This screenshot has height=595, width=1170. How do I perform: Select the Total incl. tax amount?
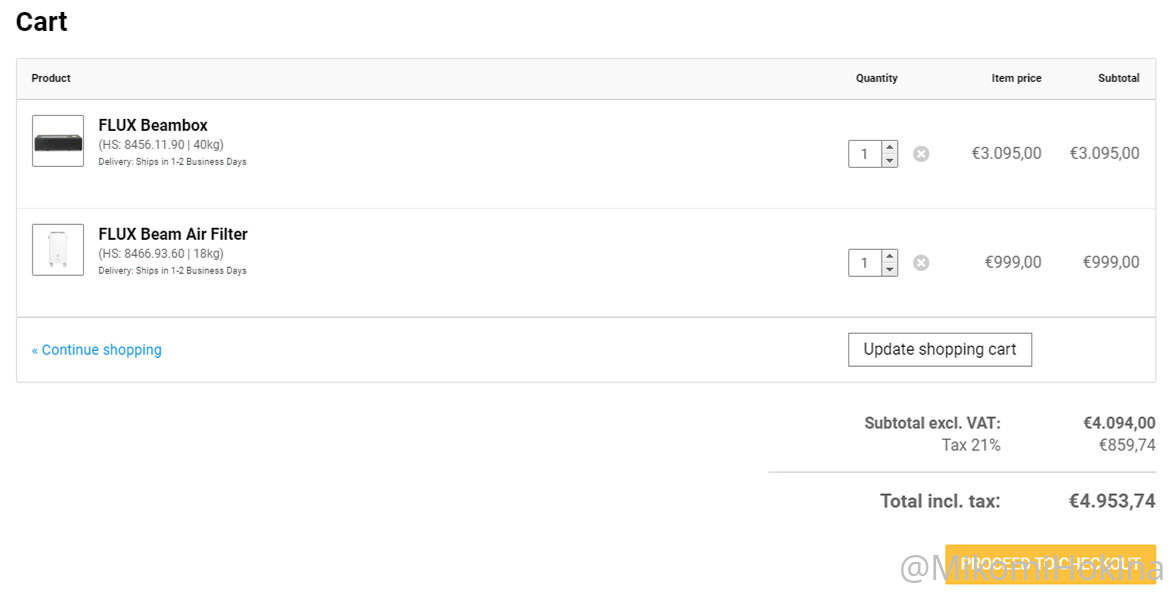pyautogui.click(x=1112, y=501)
